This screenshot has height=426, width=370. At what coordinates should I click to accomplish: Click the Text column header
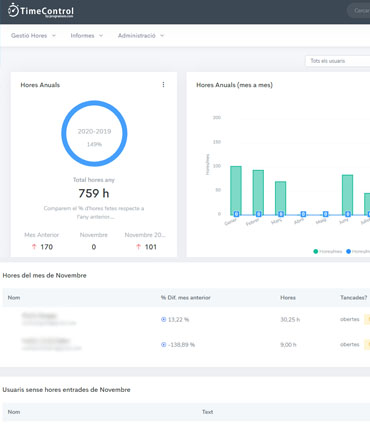[x=207, y=412]
